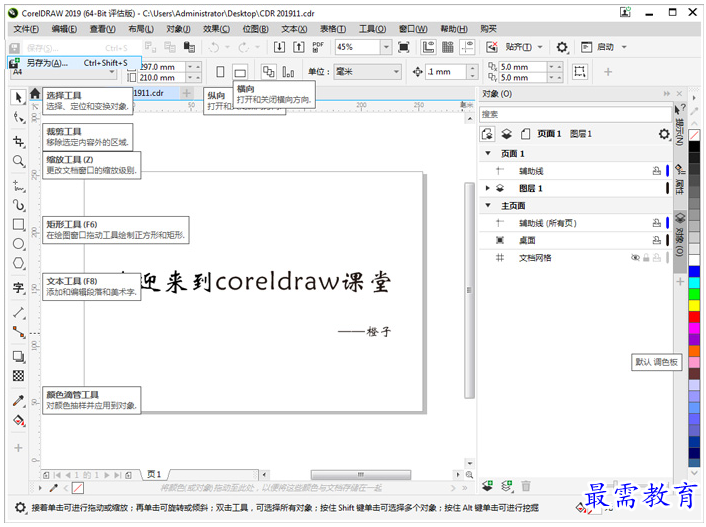Toggle show guidelines button

click(468, 47)
